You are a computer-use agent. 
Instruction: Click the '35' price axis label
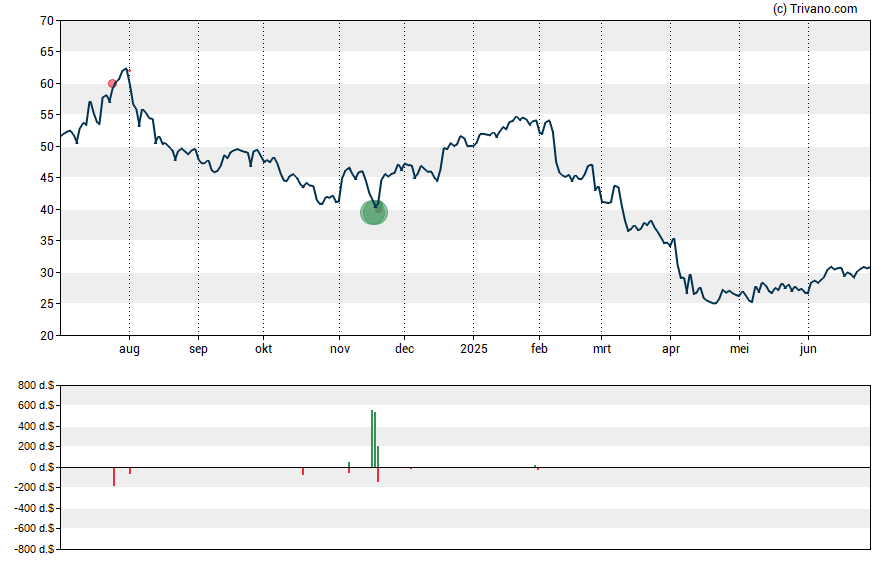click(47, 241)
